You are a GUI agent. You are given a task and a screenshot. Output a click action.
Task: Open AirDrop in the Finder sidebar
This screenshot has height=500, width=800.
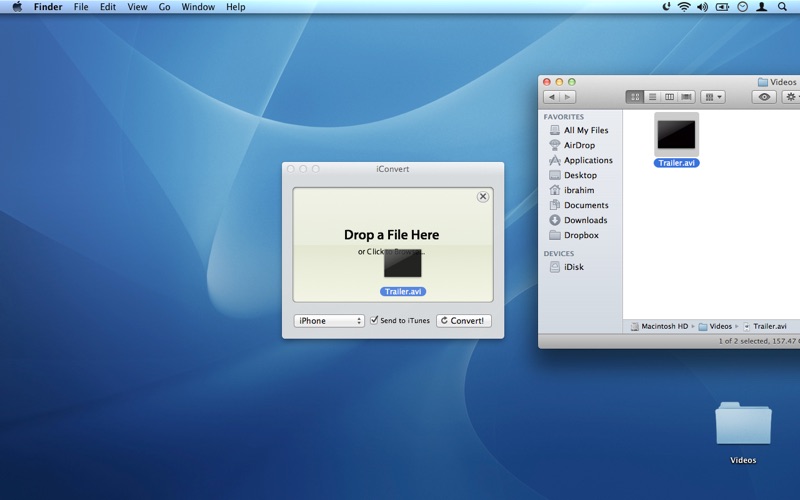[578, 145]
